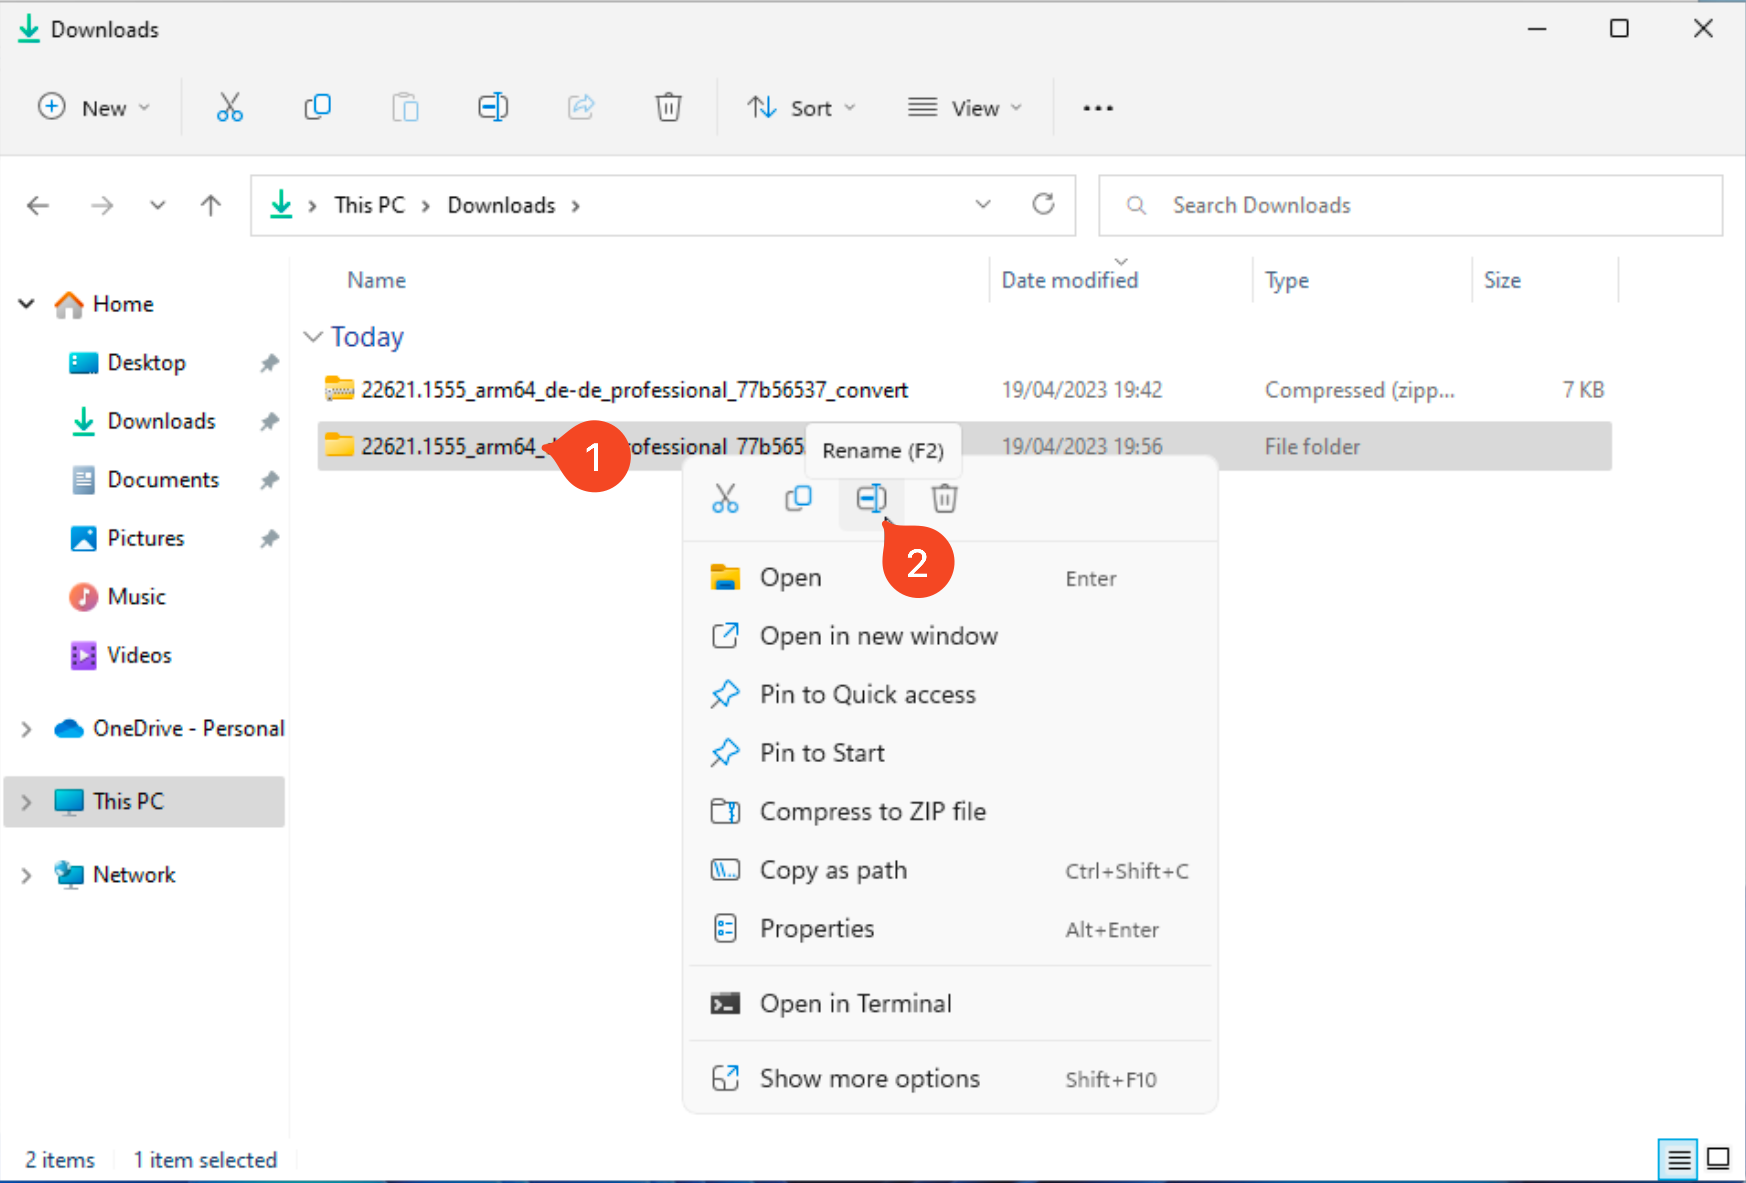The image size is (1746, 1183).
Task: Click the Delete trash icon in the top toolbar
Action: 668,107
